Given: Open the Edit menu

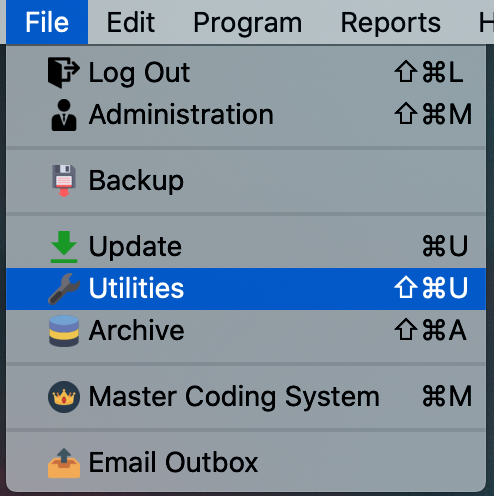Looking at the screenshot, I should pos(131,22).
